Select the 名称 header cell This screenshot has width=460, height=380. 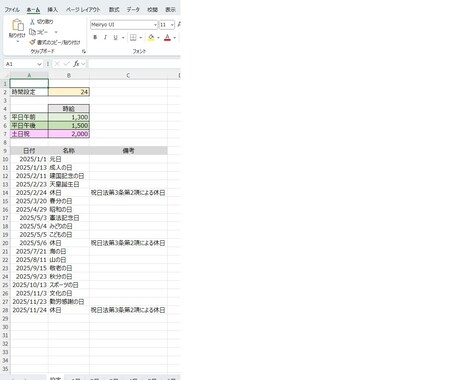[69, 151]
